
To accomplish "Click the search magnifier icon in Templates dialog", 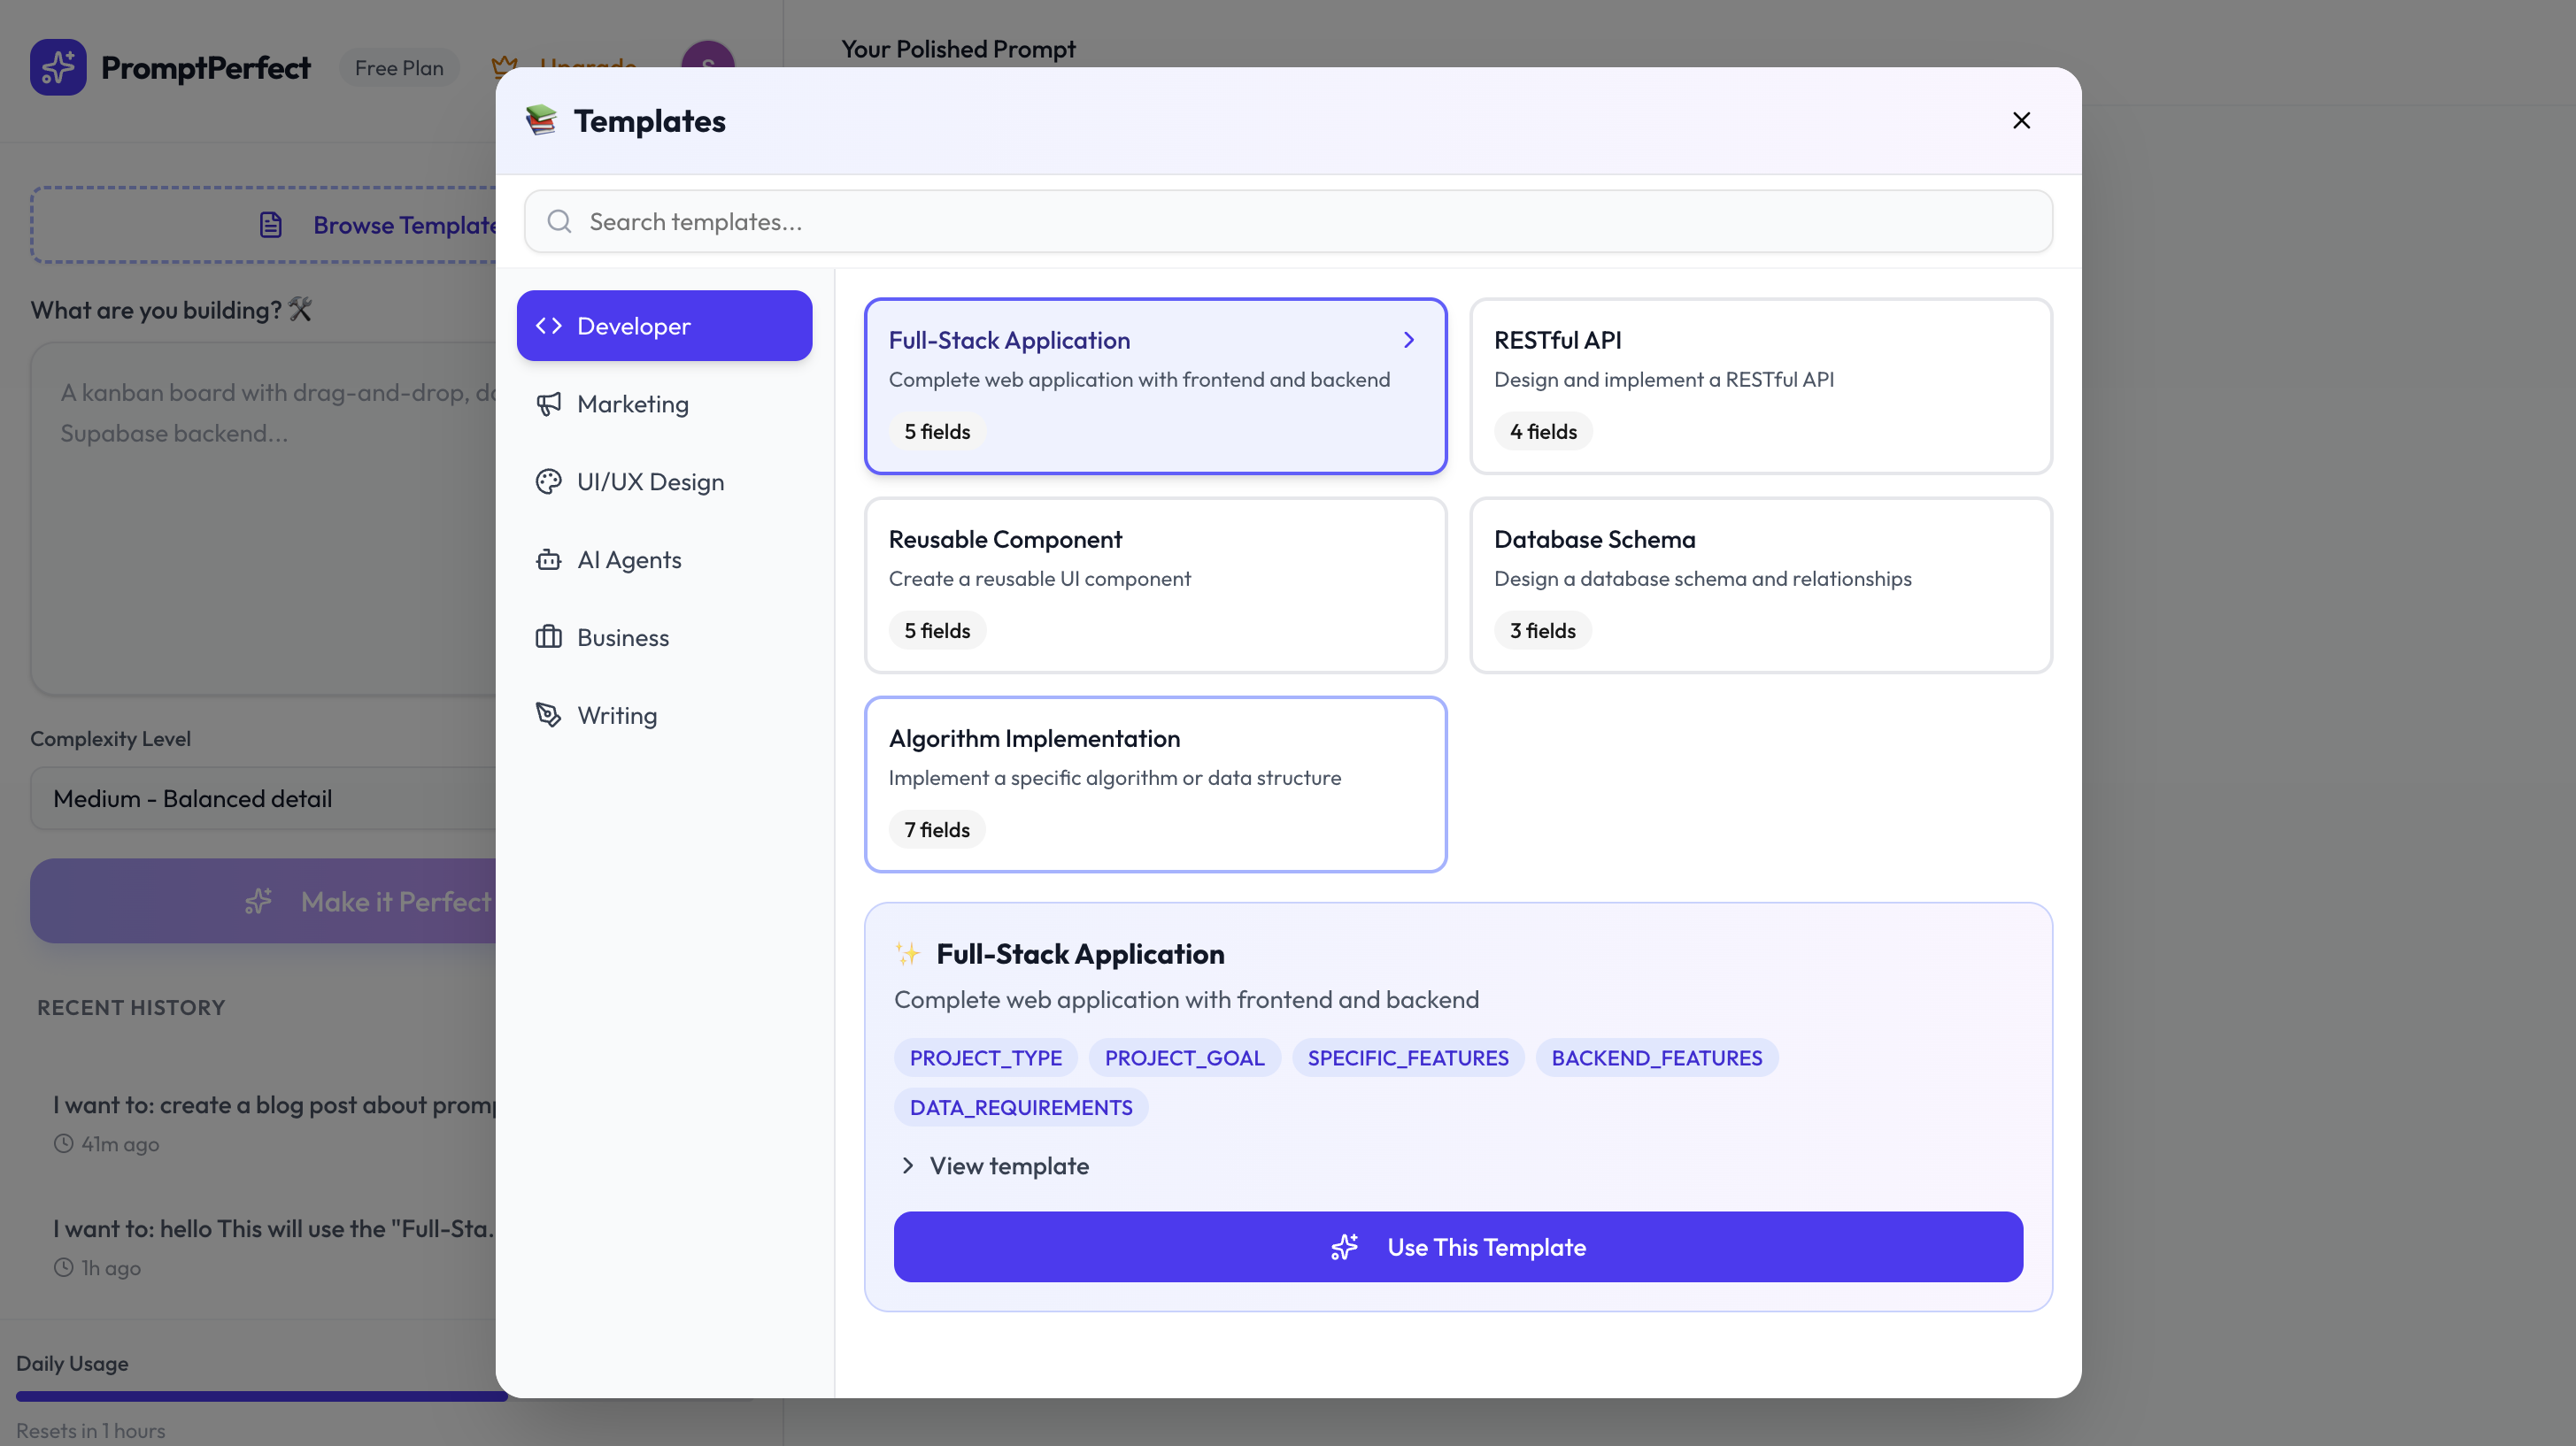I will 560,221.
